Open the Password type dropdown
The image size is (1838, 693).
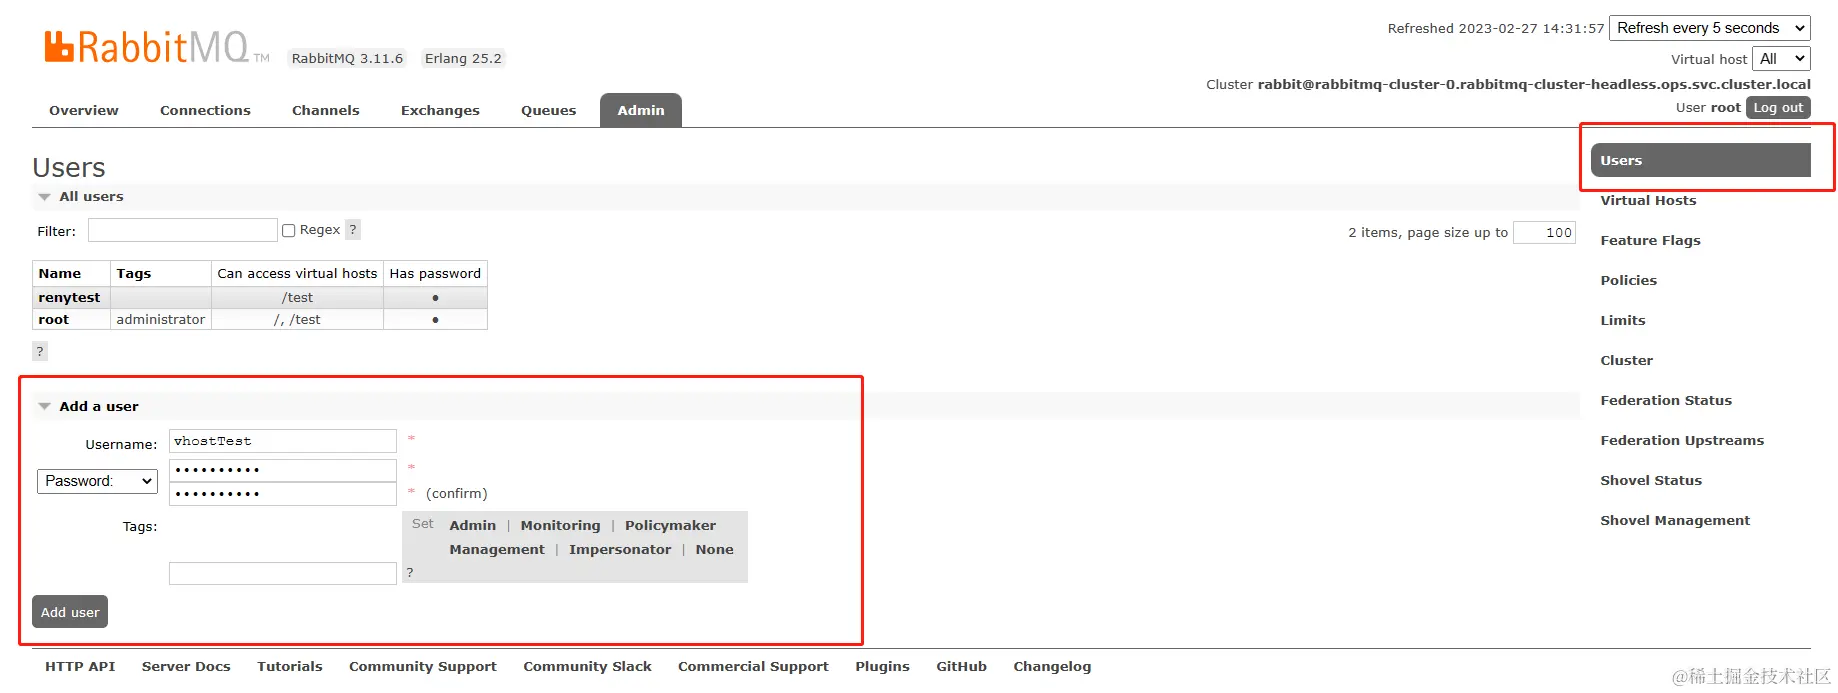coord(97,481)
